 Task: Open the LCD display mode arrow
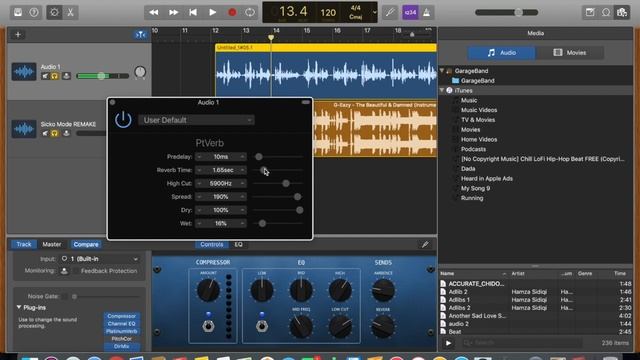374,12
